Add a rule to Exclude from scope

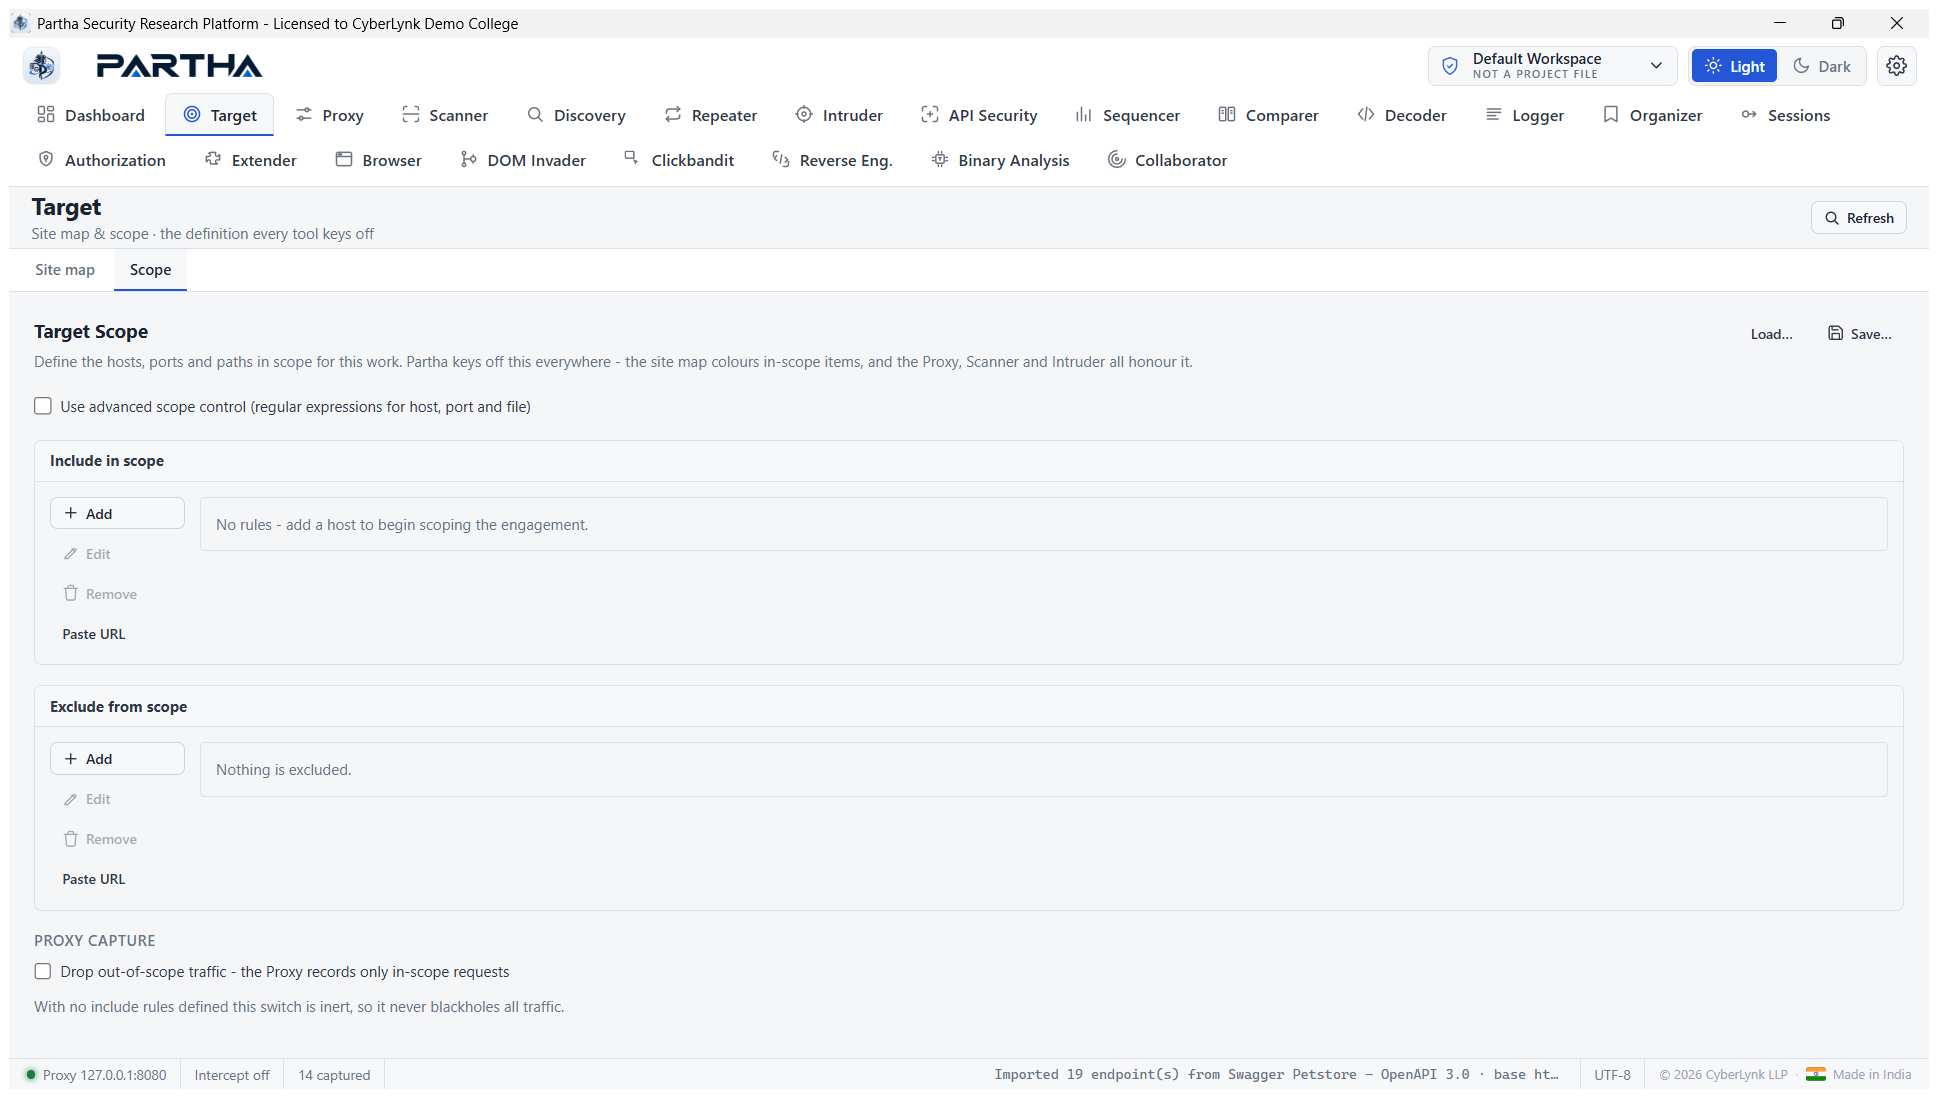117,759
